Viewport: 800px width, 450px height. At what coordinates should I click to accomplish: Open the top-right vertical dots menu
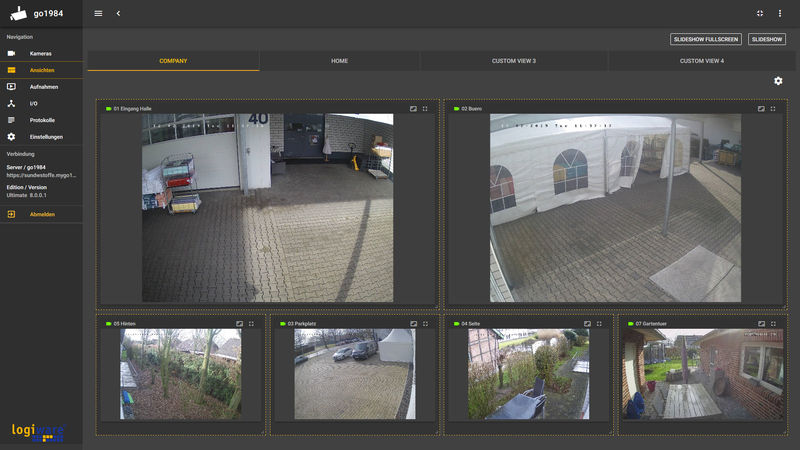click(780, 13)
